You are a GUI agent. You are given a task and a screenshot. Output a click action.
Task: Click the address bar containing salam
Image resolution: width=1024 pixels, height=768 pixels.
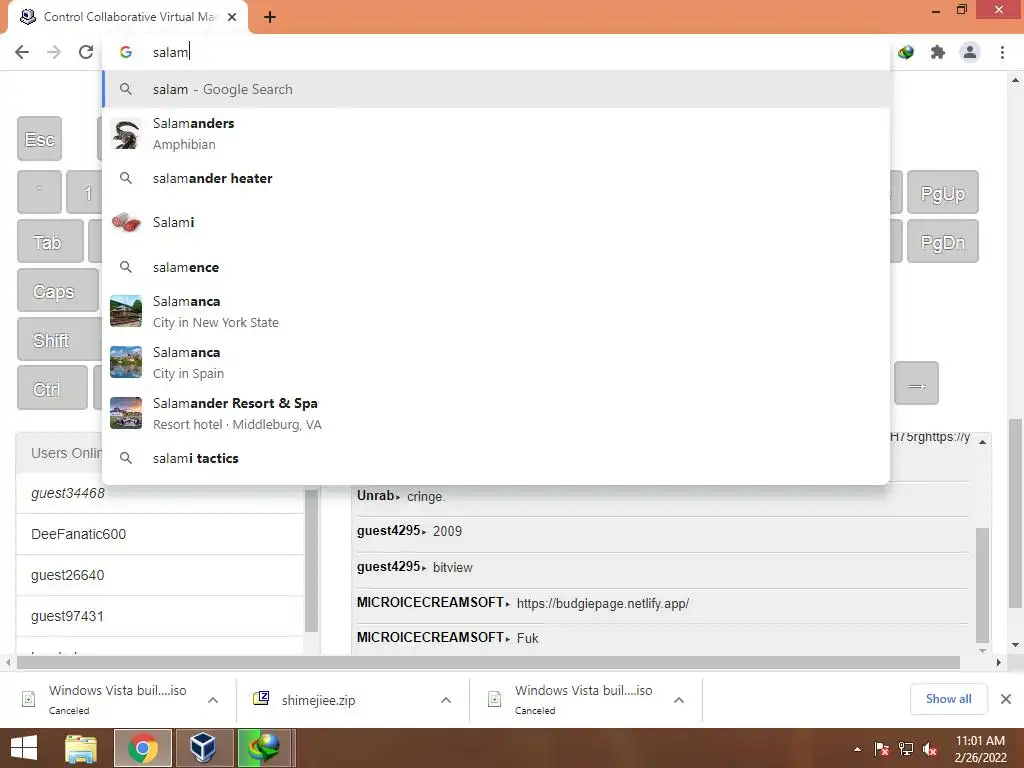click(496, 52)
